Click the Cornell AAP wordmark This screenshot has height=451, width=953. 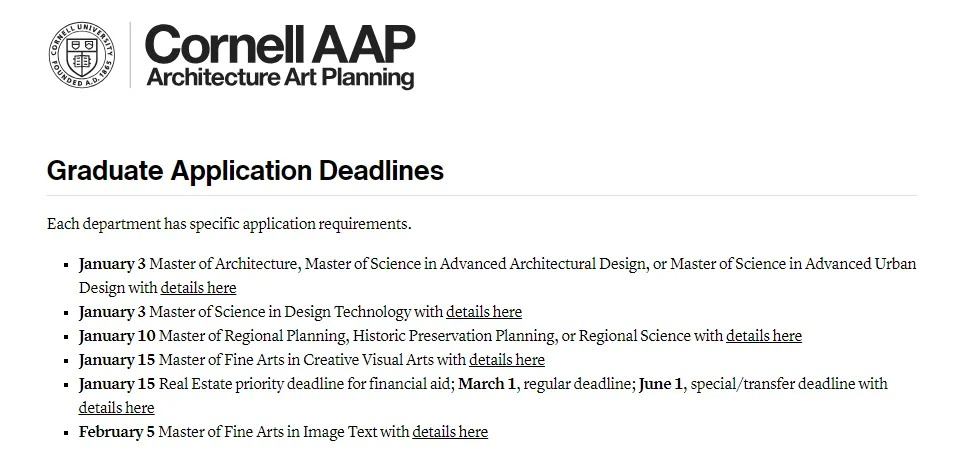pyautogui.click(x=279, y=43)
